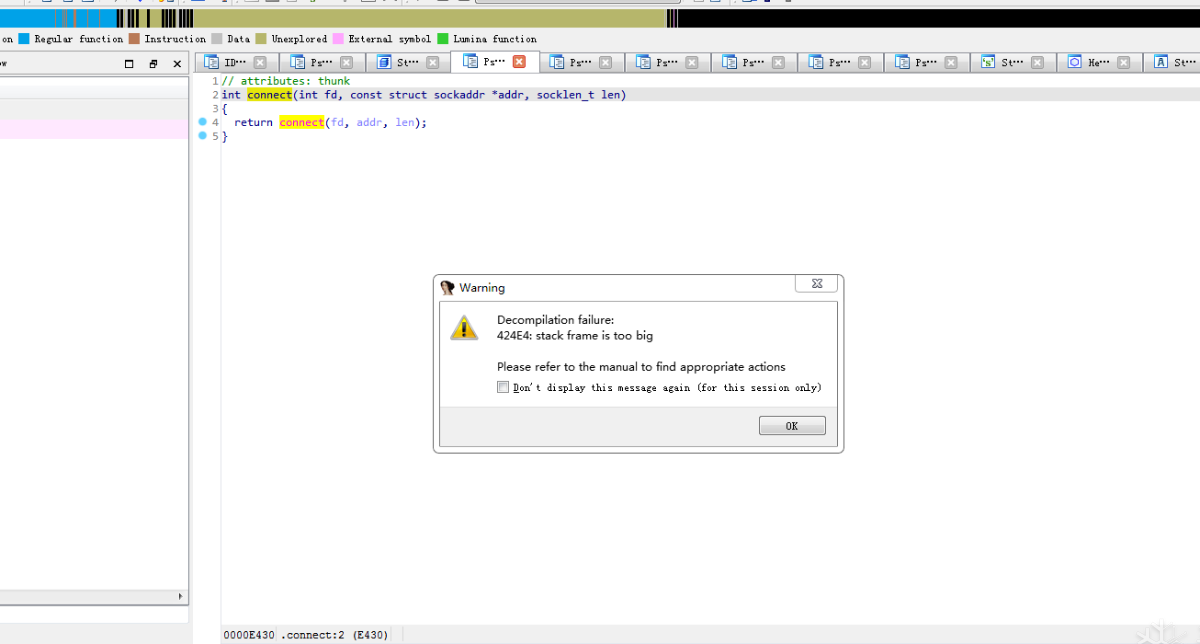Click the float button of the left panel
The height and width of the screenshot is (644, 1200).
point(129,64)
